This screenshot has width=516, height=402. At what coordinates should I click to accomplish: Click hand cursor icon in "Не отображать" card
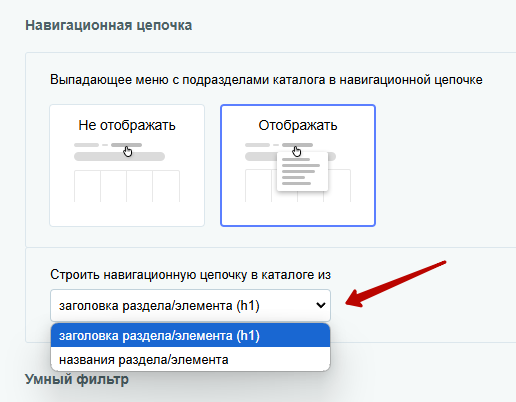click(128, 152)
